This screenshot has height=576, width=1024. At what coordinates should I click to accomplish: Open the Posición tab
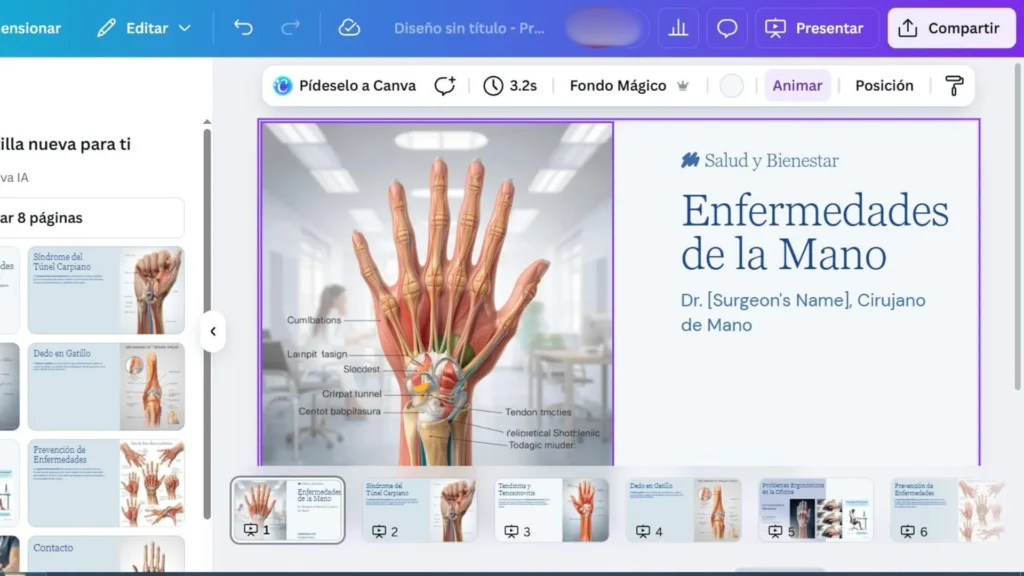click(x=884, y=86)
